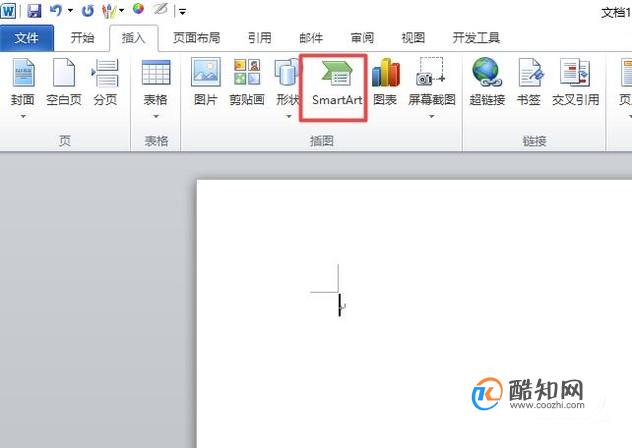Expand the Cover Page (封面) dropdown

(x=23, y=116)
